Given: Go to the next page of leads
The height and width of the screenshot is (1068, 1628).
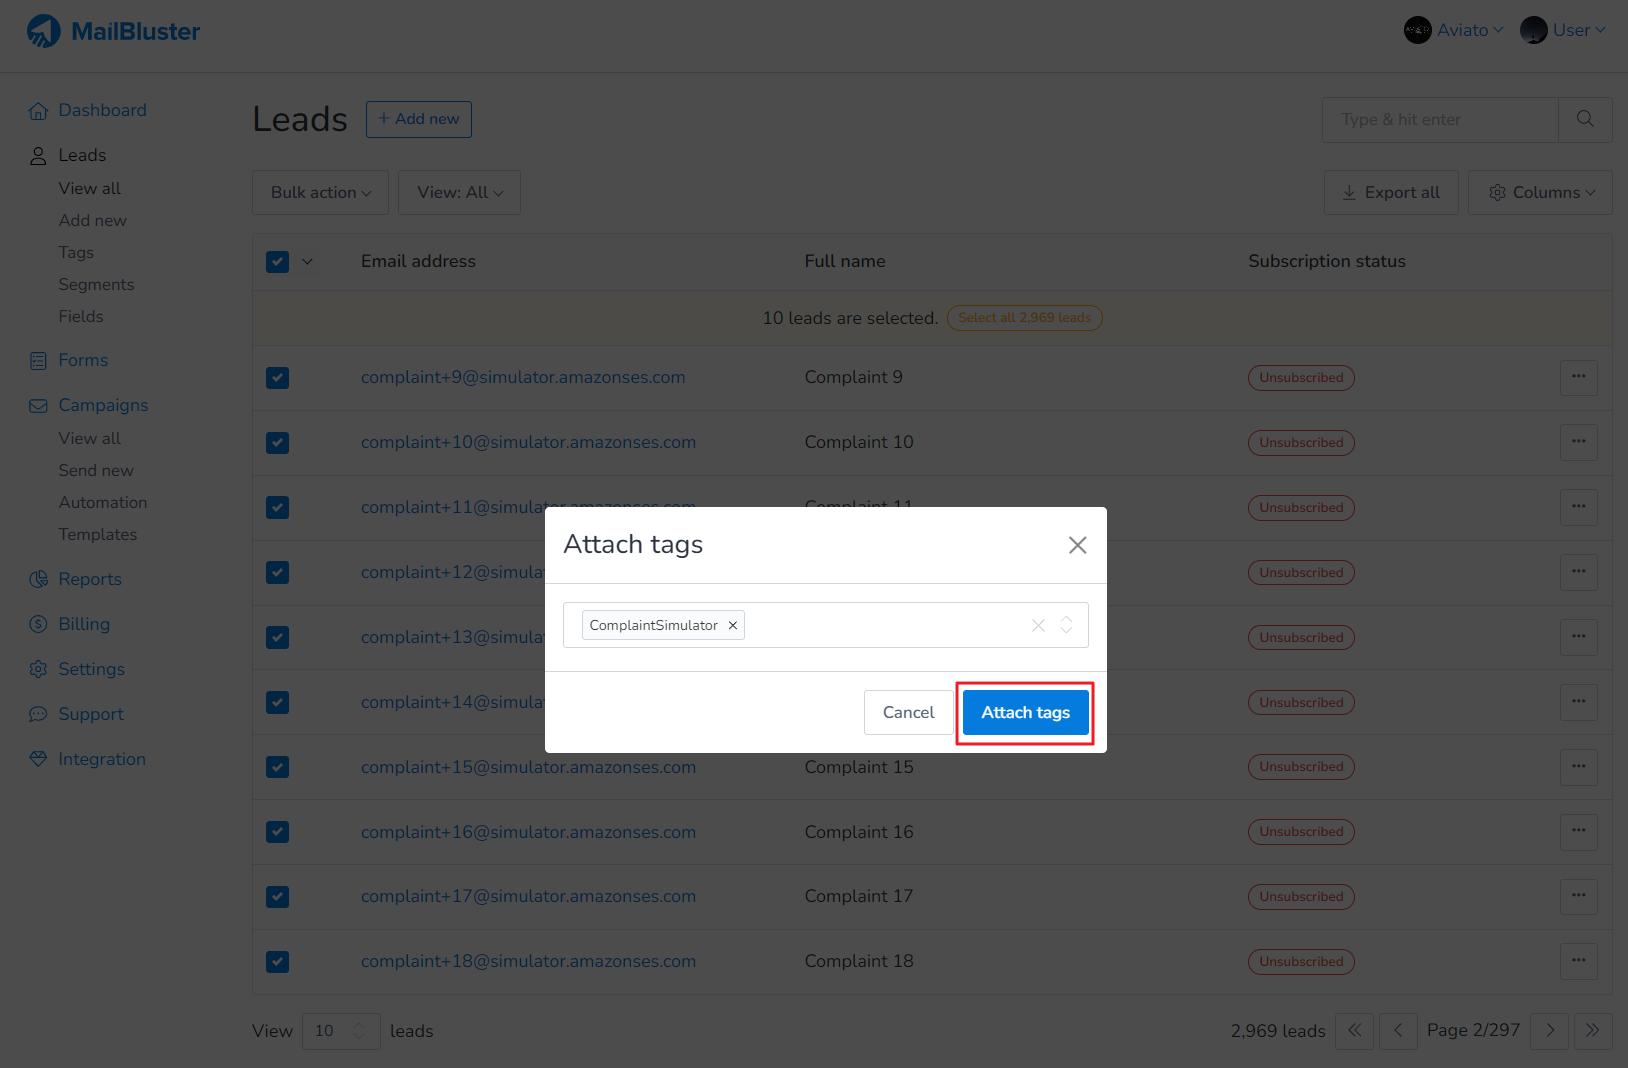Looking at the screenshot, I should click(x=1550, y=1030).
